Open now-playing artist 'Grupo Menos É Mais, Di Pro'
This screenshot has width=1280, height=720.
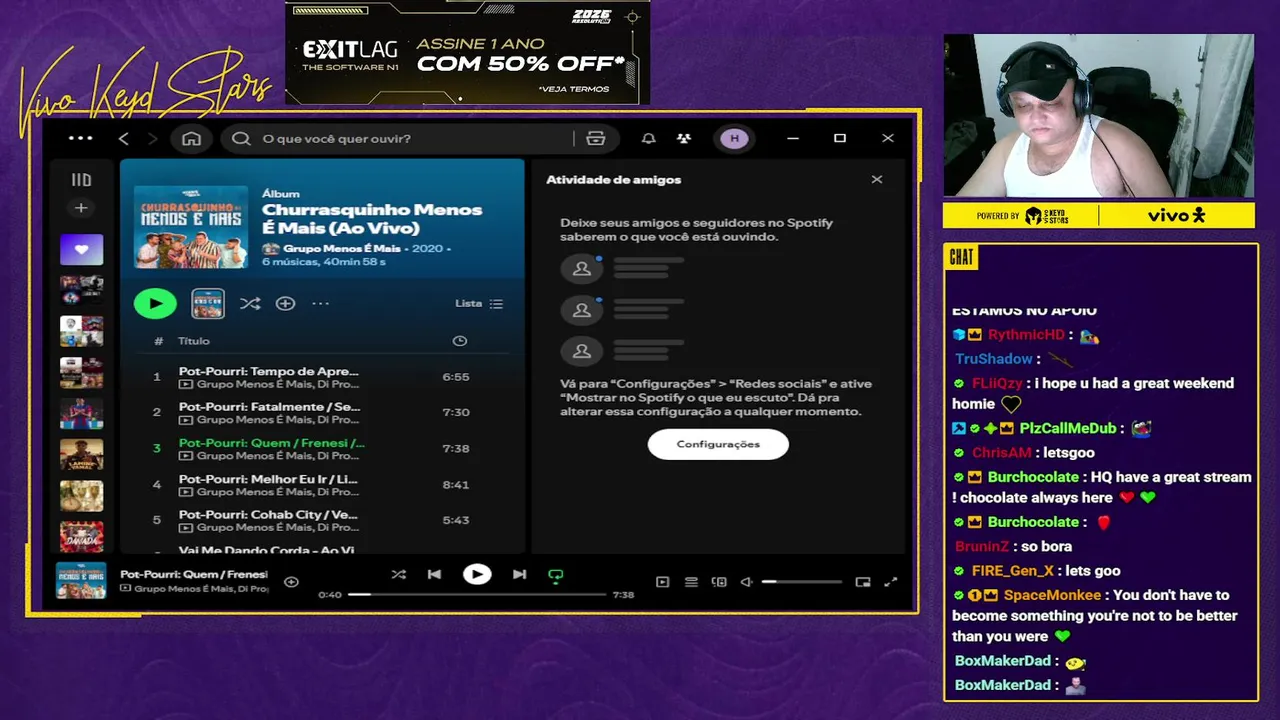(x=200, y=589)
